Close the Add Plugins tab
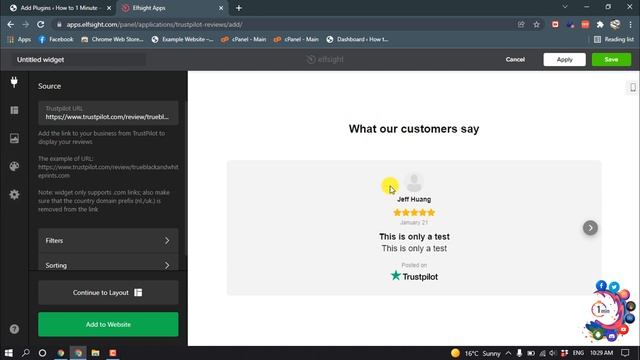The image size is (640, 360). click(109, 8)
